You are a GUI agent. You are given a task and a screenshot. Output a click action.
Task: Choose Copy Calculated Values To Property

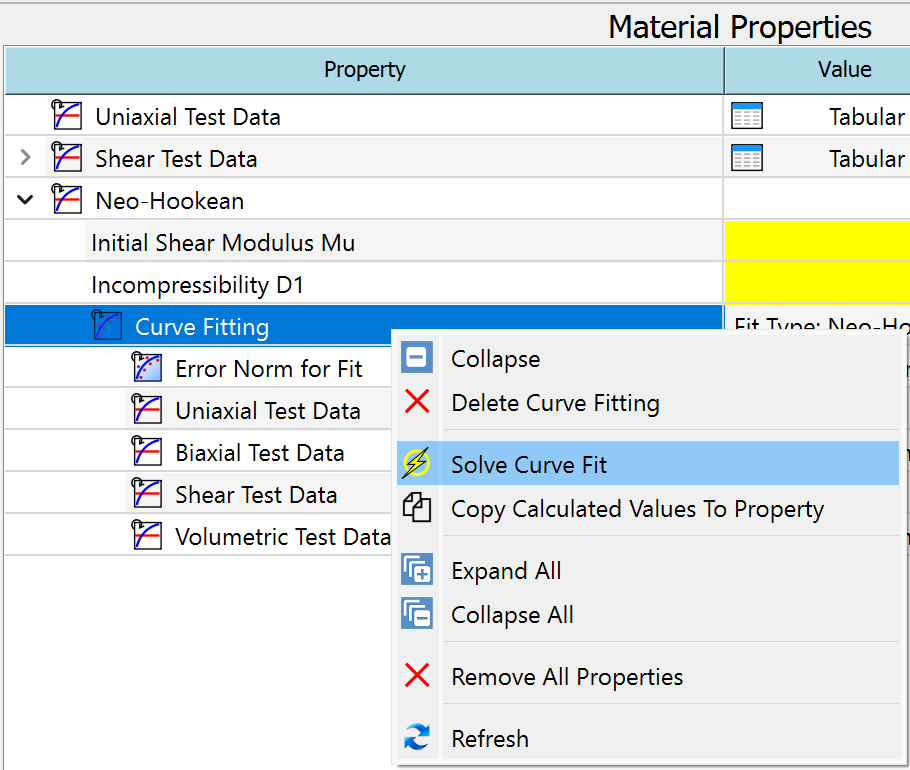[x=637, y=509]
